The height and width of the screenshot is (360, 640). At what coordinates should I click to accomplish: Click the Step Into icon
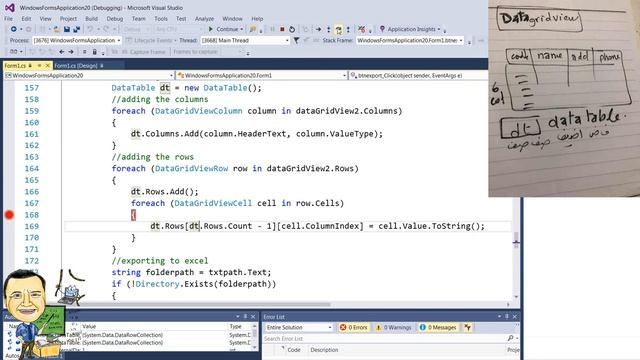point(329,29)
